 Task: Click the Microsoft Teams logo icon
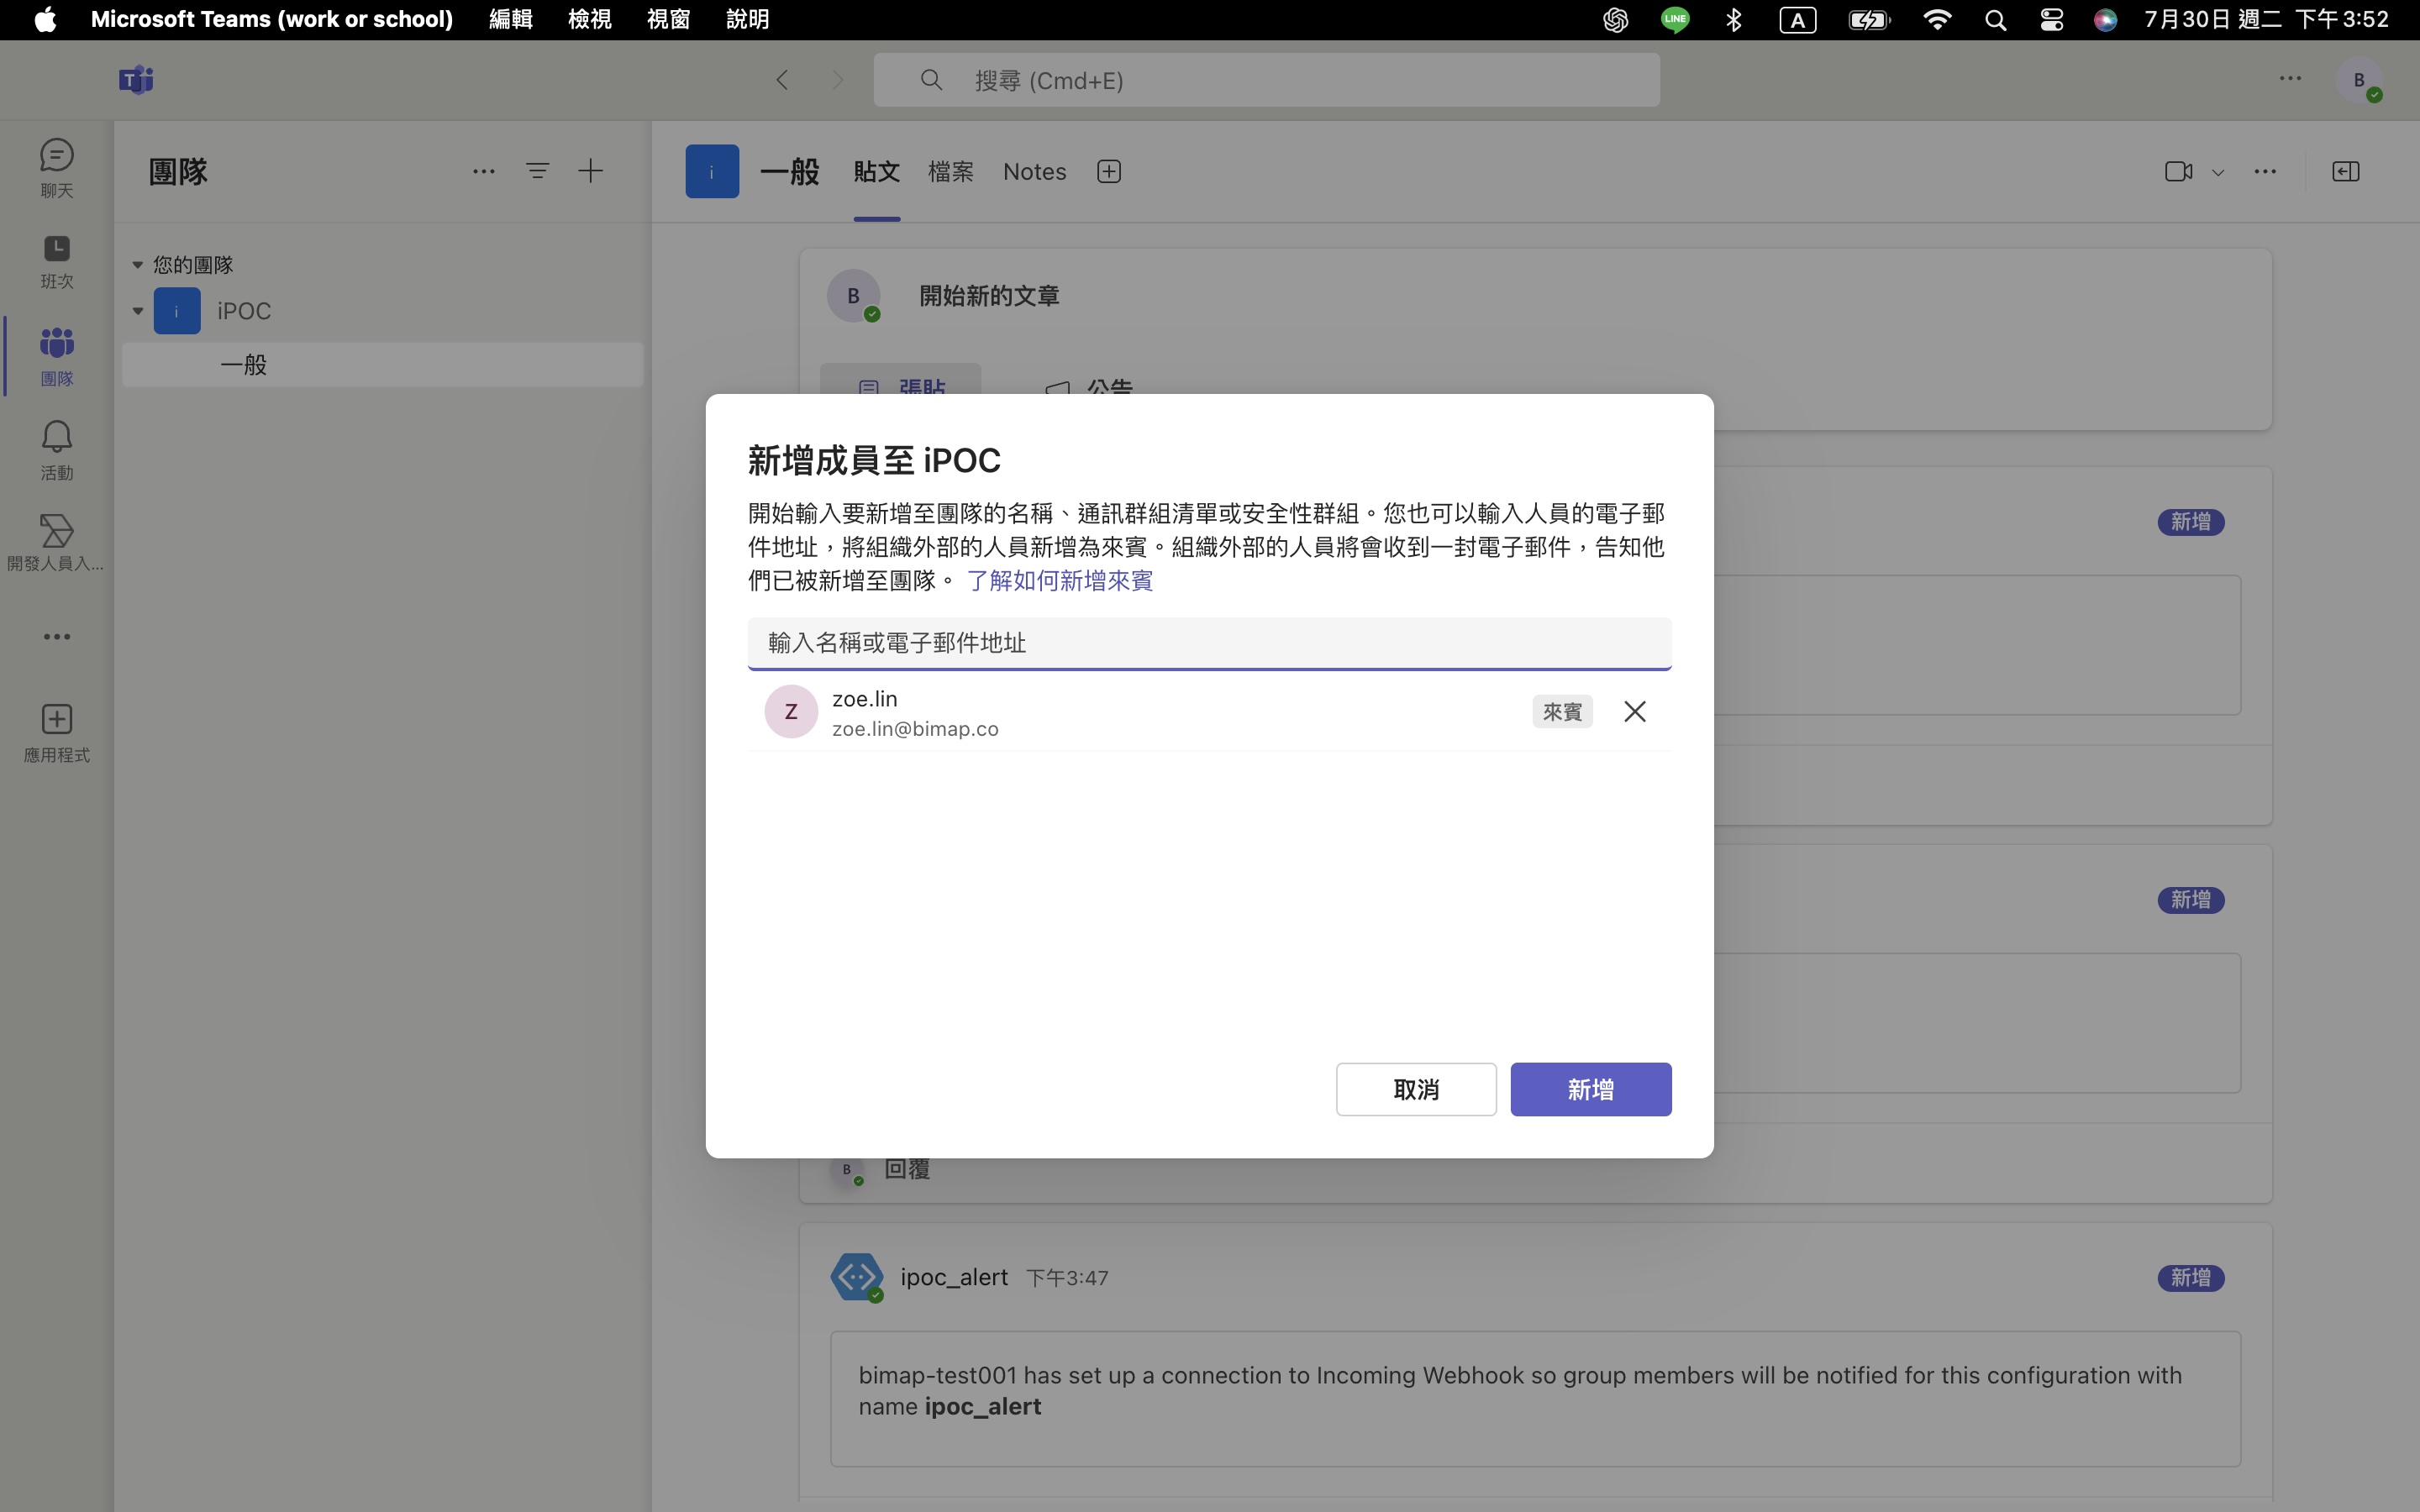[x=136, y=79]
